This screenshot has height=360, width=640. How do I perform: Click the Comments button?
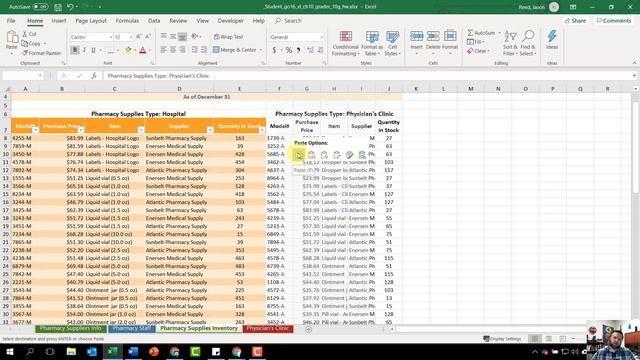[x=613, y=20]
